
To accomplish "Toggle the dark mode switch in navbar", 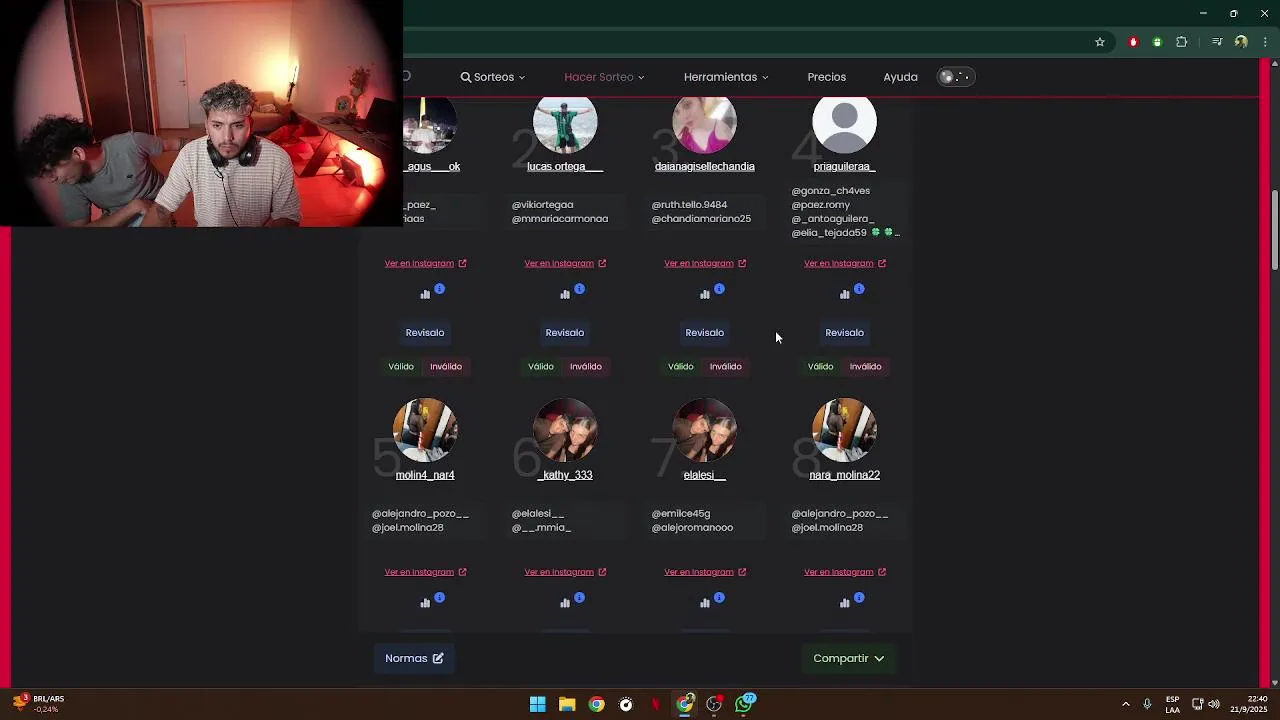I will [956, 77].
